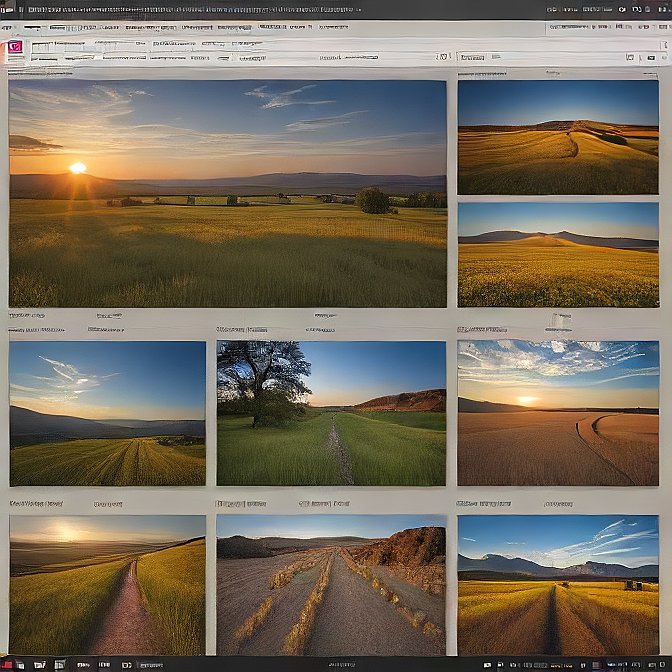672x672 pixels.
Task: Click the pink app logo in toolbar
Action: pos(15,46)
